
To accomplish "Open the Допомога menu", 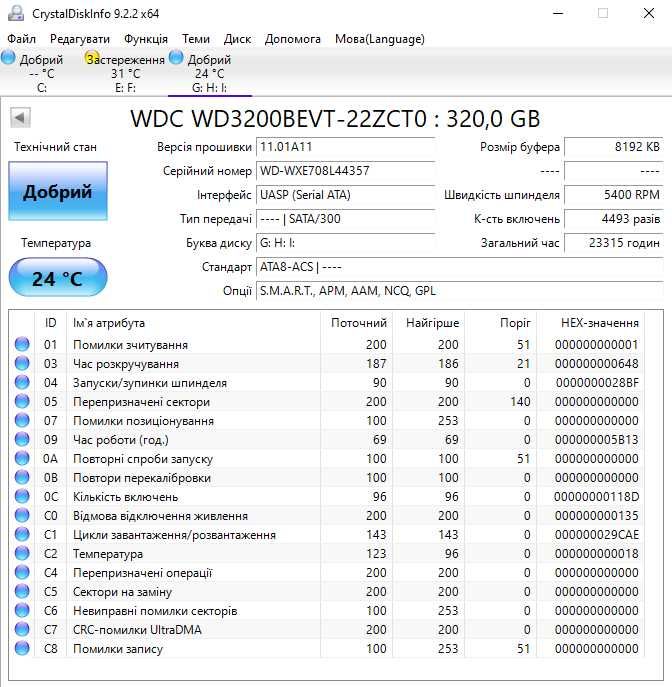I will (x=293, y=39).
